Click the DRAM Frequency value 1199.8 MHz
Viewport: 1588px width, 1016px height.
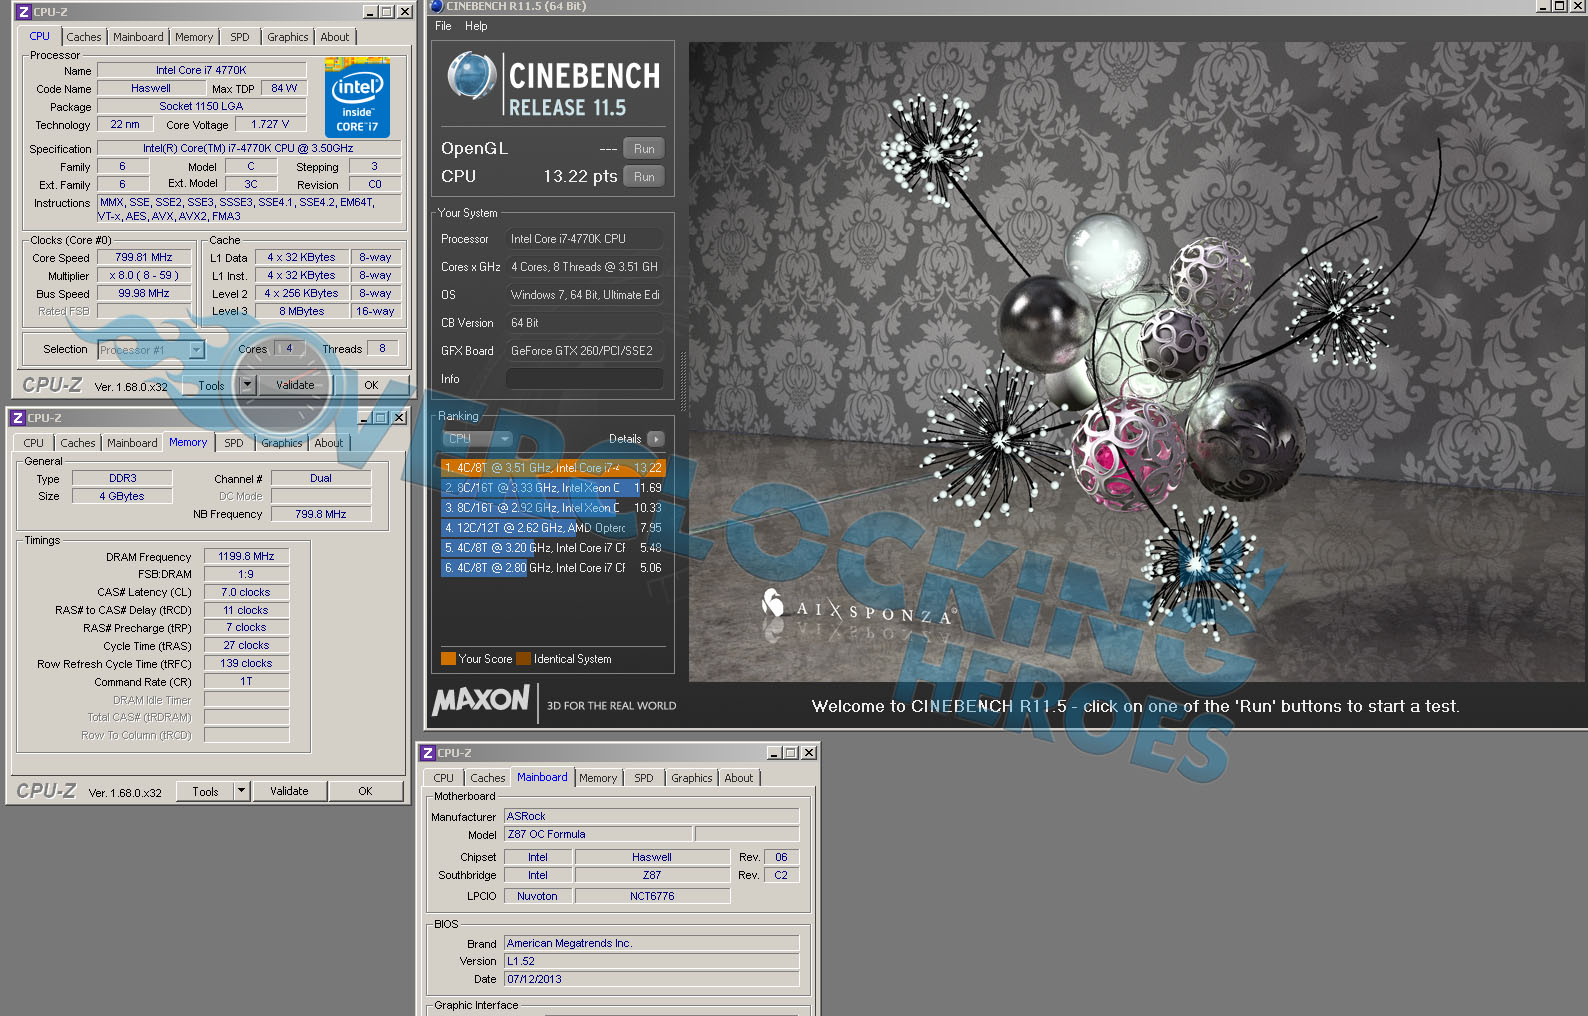point(246,557)
